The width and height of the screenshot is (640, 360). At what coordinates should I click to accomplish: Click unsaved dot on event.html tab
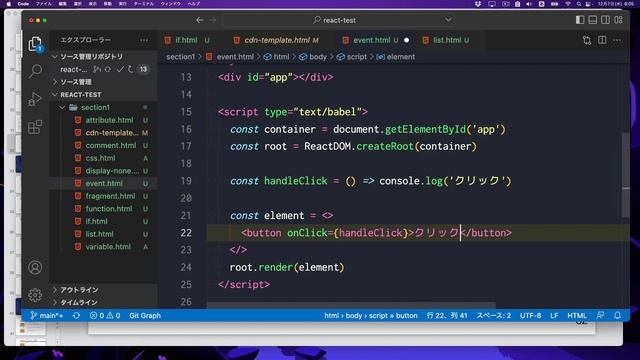click(407, 40)
